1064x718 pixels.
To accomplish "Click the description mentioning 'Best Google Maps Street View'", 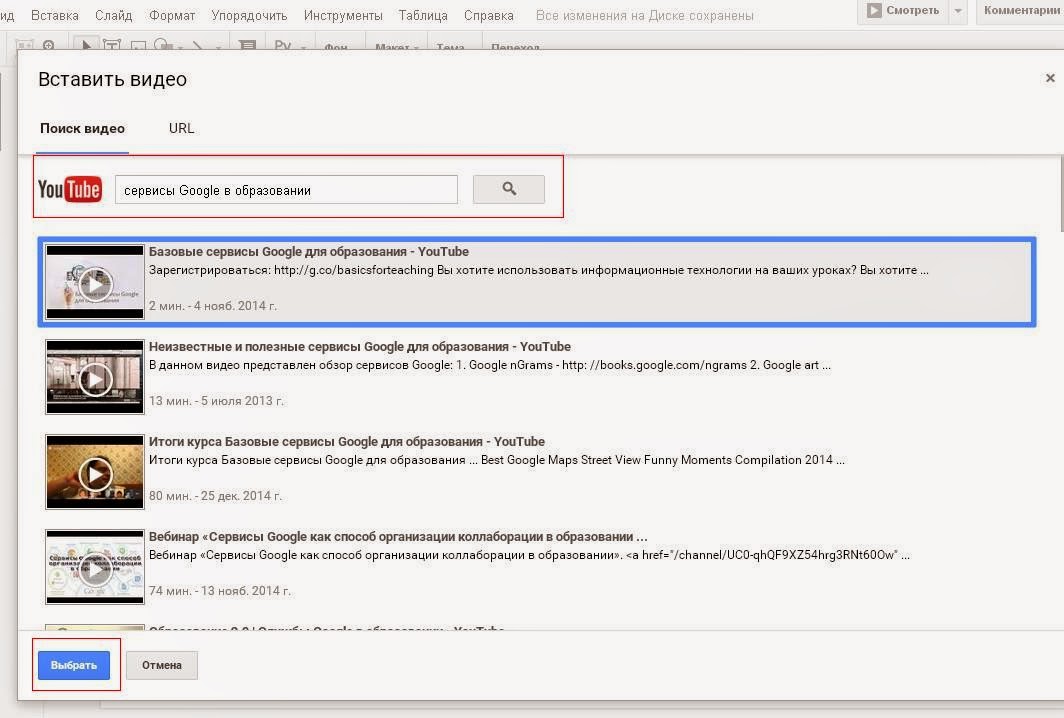I will click(497, 460).
